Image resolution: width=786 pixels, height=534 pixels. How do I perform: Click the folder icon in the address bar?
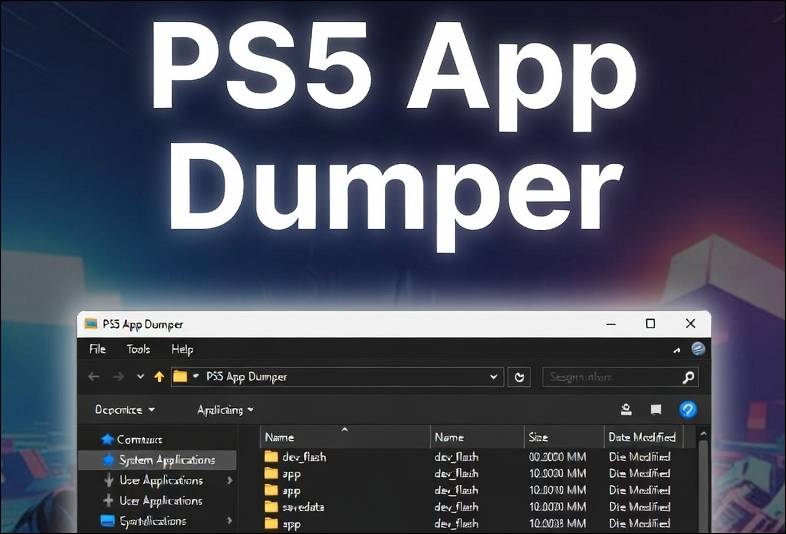[179, 376]
